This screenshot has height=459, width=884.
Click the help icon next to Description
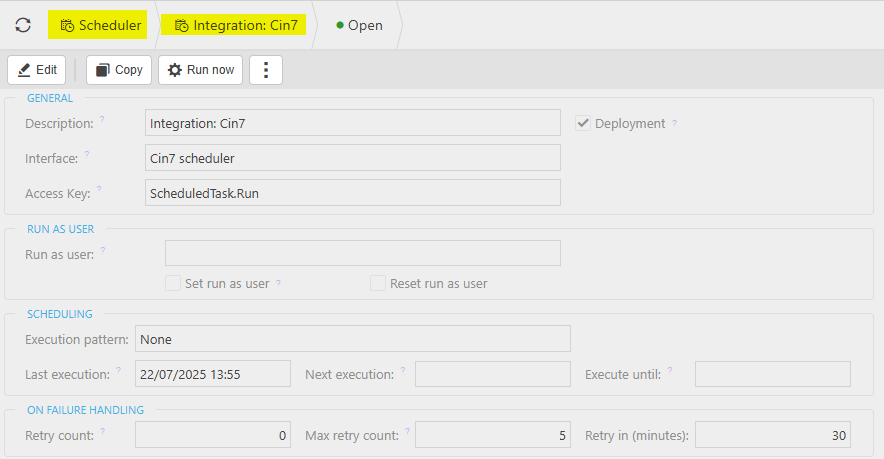click(102, 120)
